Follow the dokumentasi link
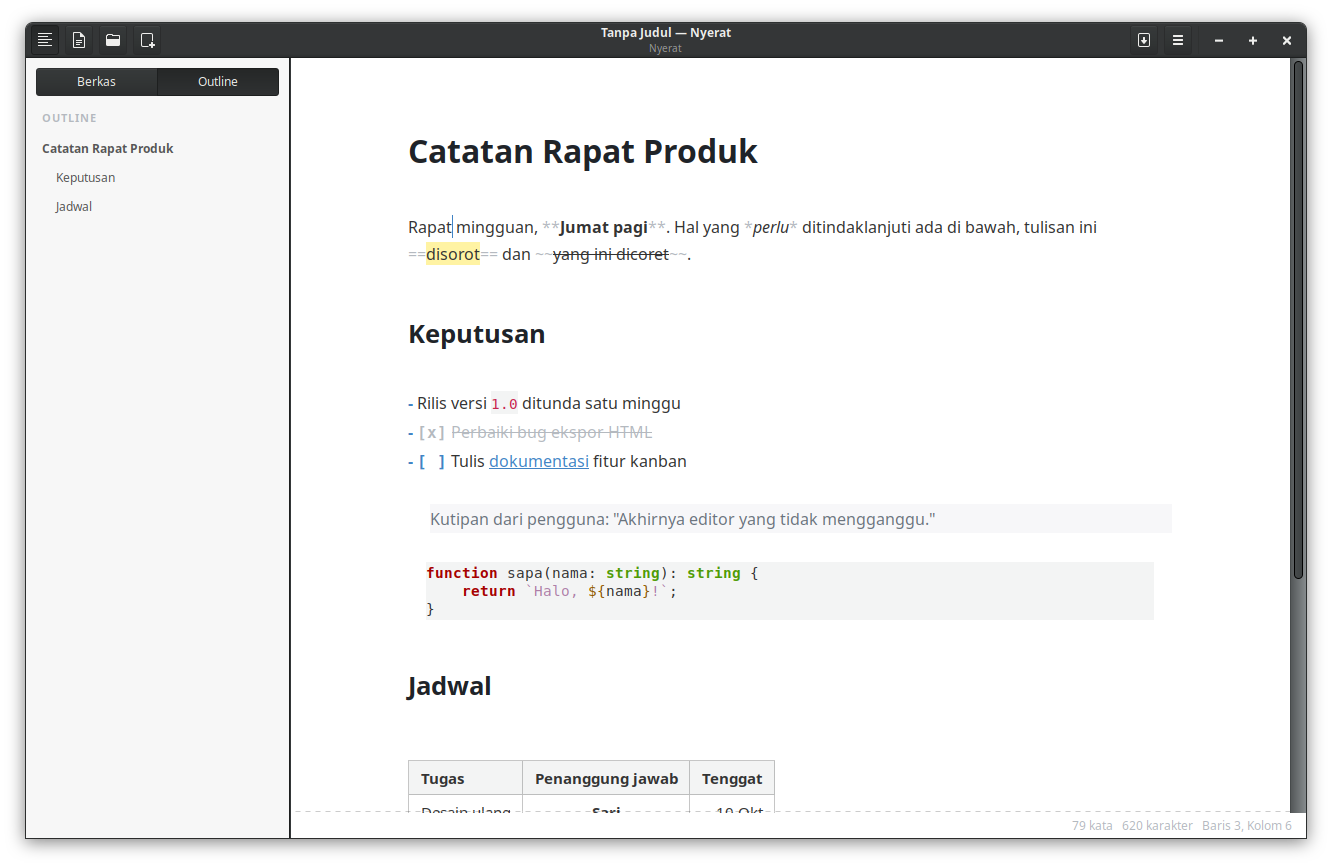Image resolution: width=1332 pixels, height=867 pixels. point(539,462)
